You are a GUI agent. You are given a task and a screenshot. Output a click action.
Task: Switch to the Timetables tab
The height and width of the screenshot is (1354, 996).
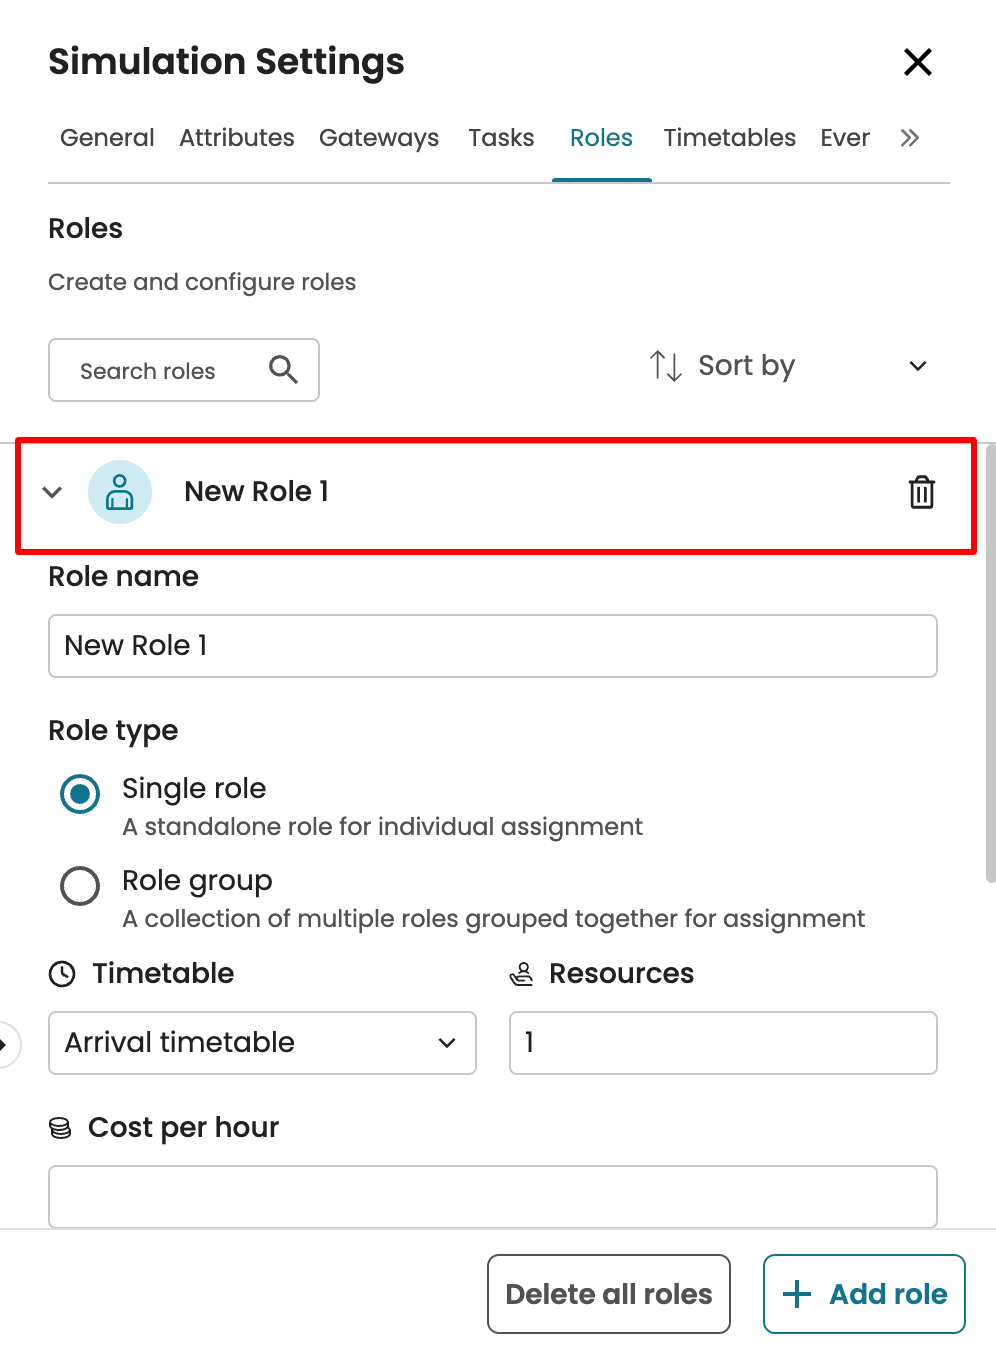click(729, 138)
